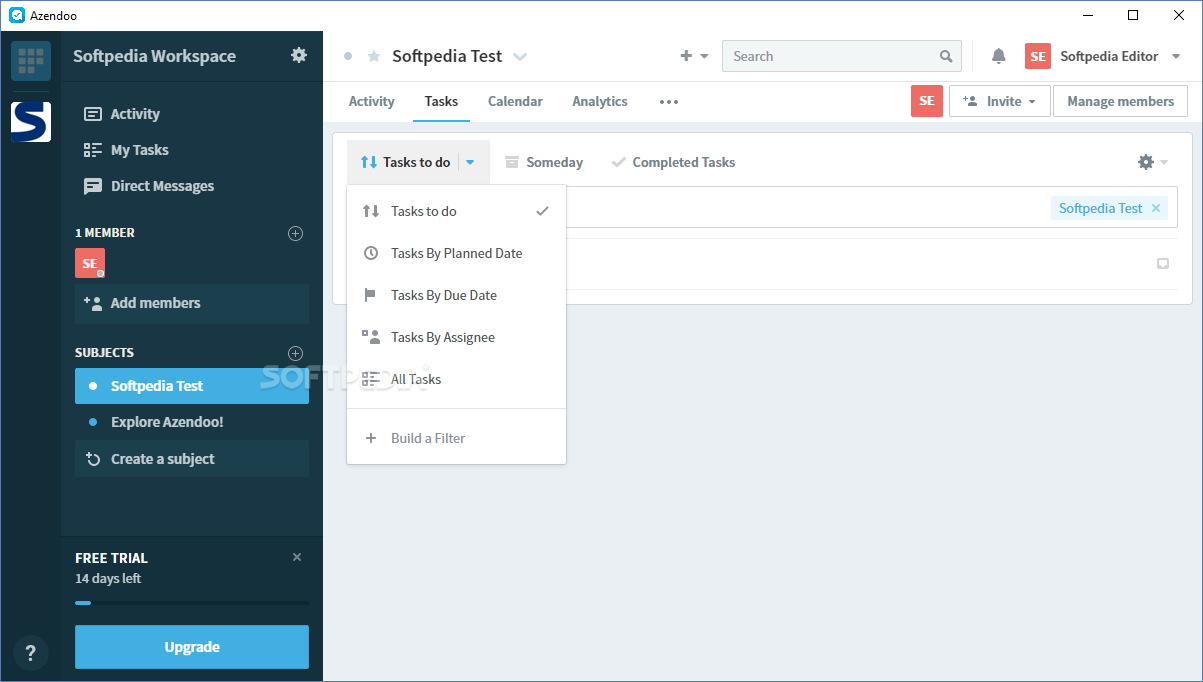Screen dimensions: 1203x682
Task: Click the plus icon next to 1 MEMBER
Action: tap(295, 233)
